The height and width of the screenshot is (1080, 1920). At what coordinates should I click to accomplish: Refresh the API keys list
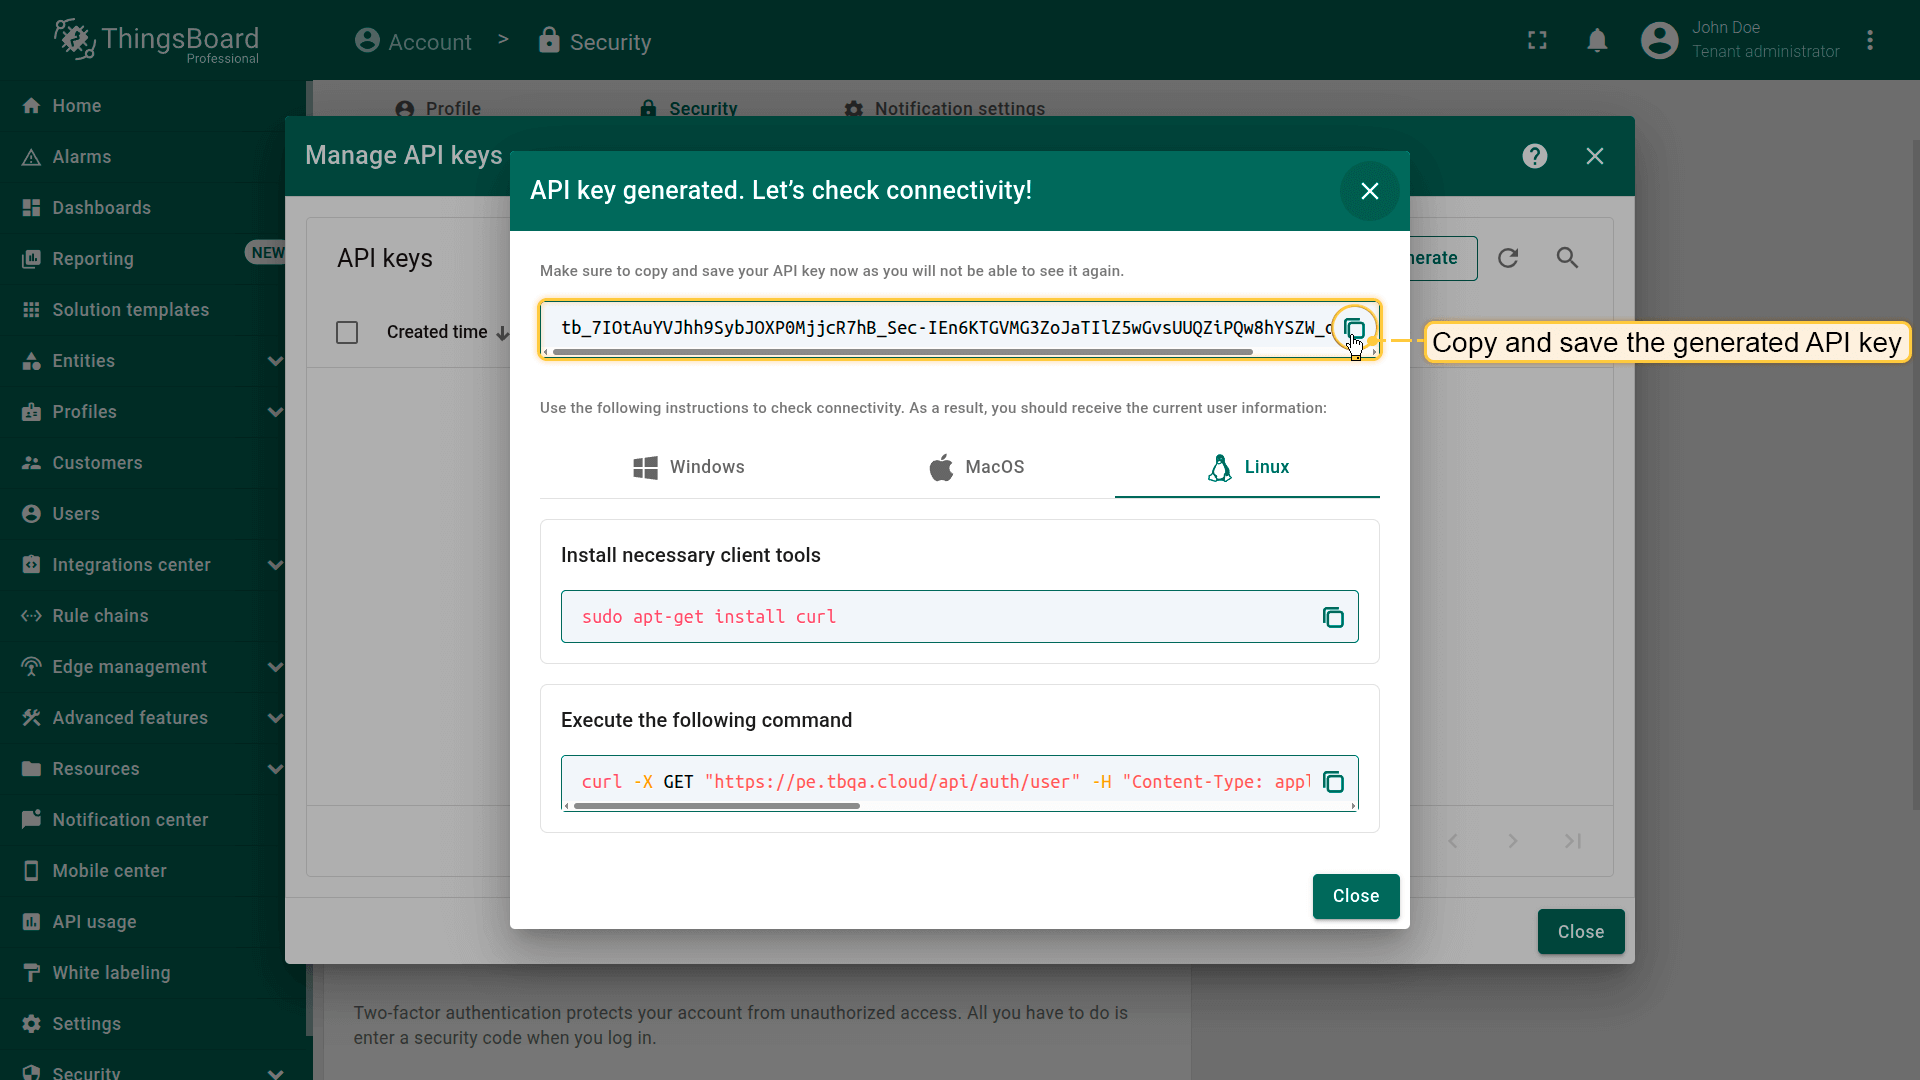tap(1508, 258)
